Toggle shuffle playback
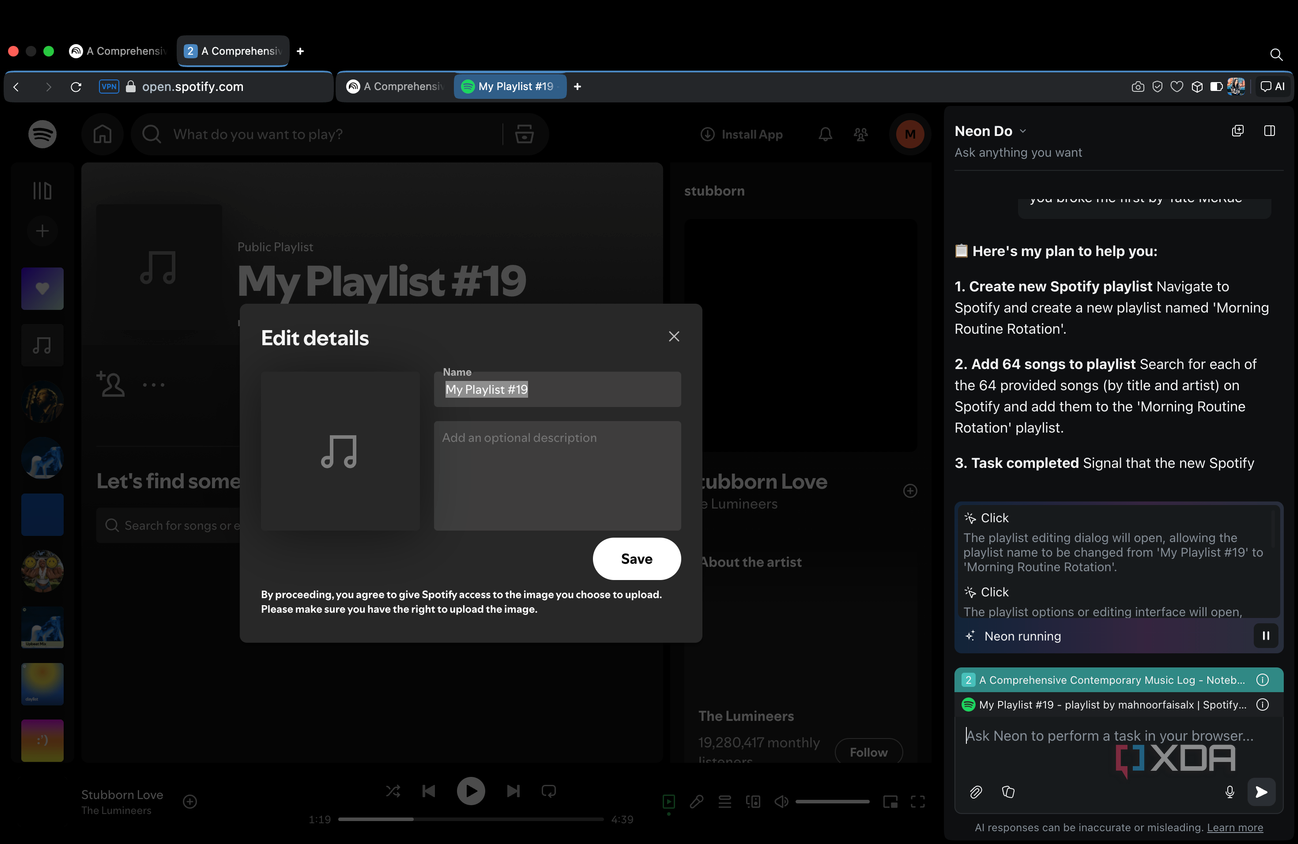1298x844 pixels. pos(393,791)
